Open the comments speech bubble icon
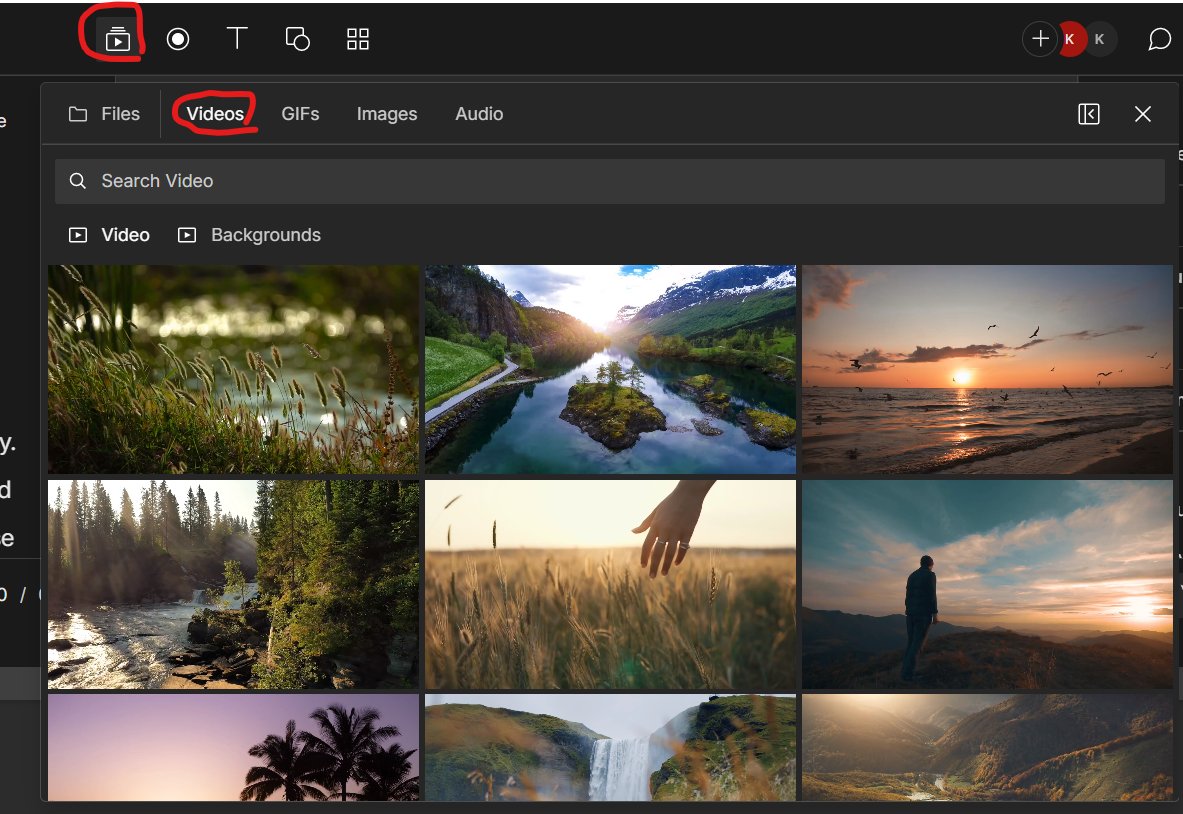Viewport: 1183px width, 814px height. coord(1160,39)
